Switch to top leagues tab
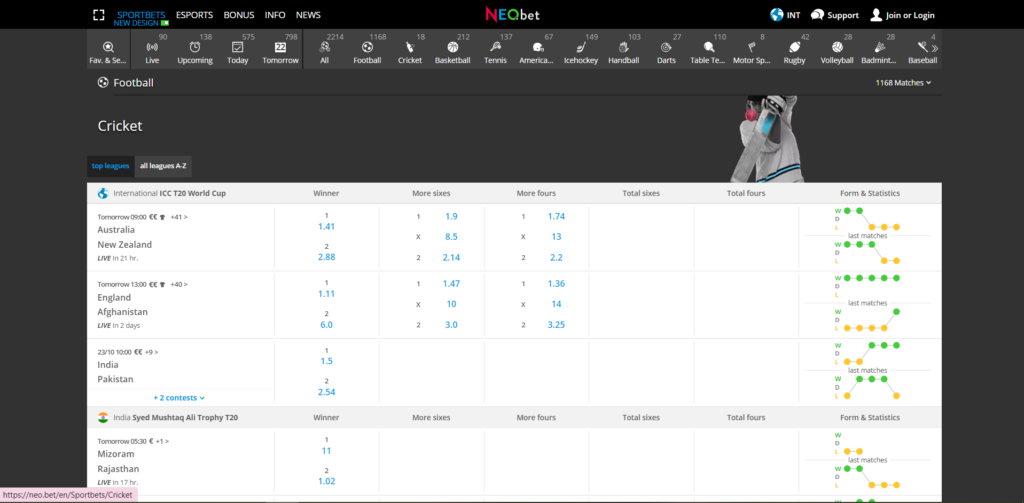Screen dimensions: 1024x503 110,166
